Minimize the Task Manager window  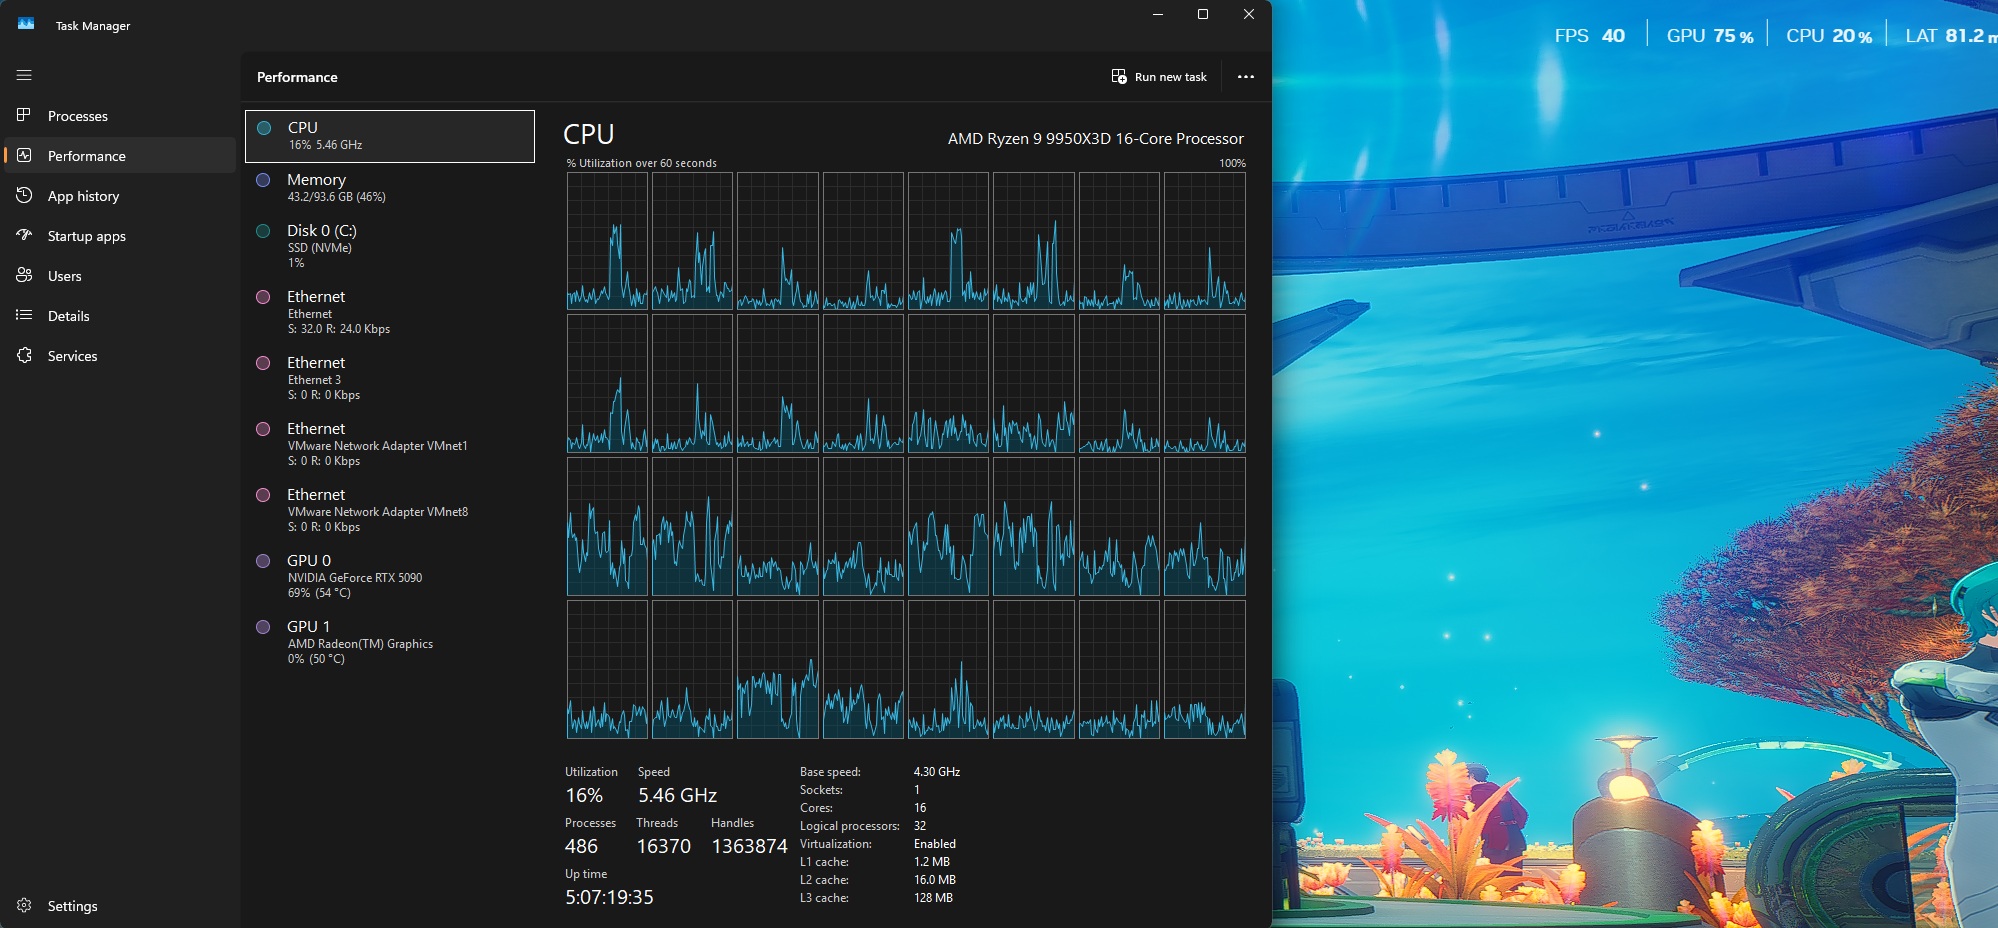pyautogui.click(x=1158, y=14)
